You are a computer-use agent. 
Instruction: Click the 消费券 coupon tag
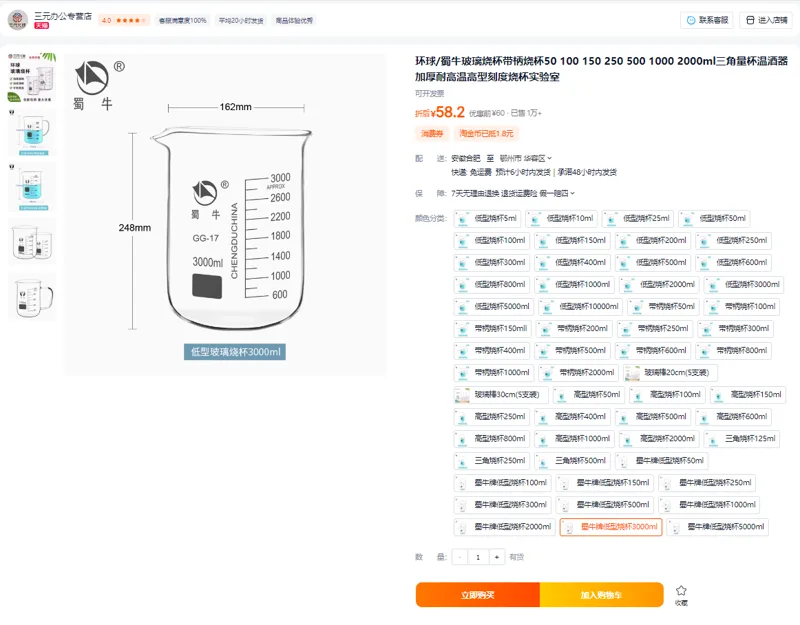(432, 134)
